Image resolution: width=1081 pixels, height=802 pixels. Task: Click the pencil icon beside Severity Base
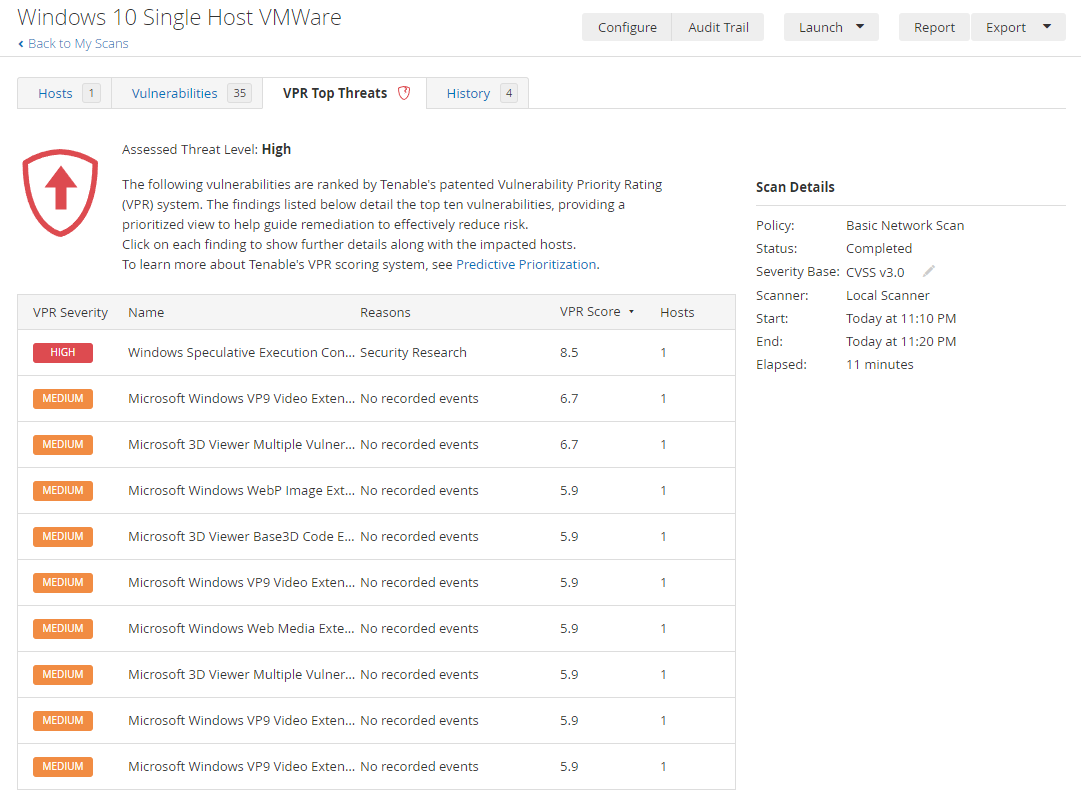929,271
